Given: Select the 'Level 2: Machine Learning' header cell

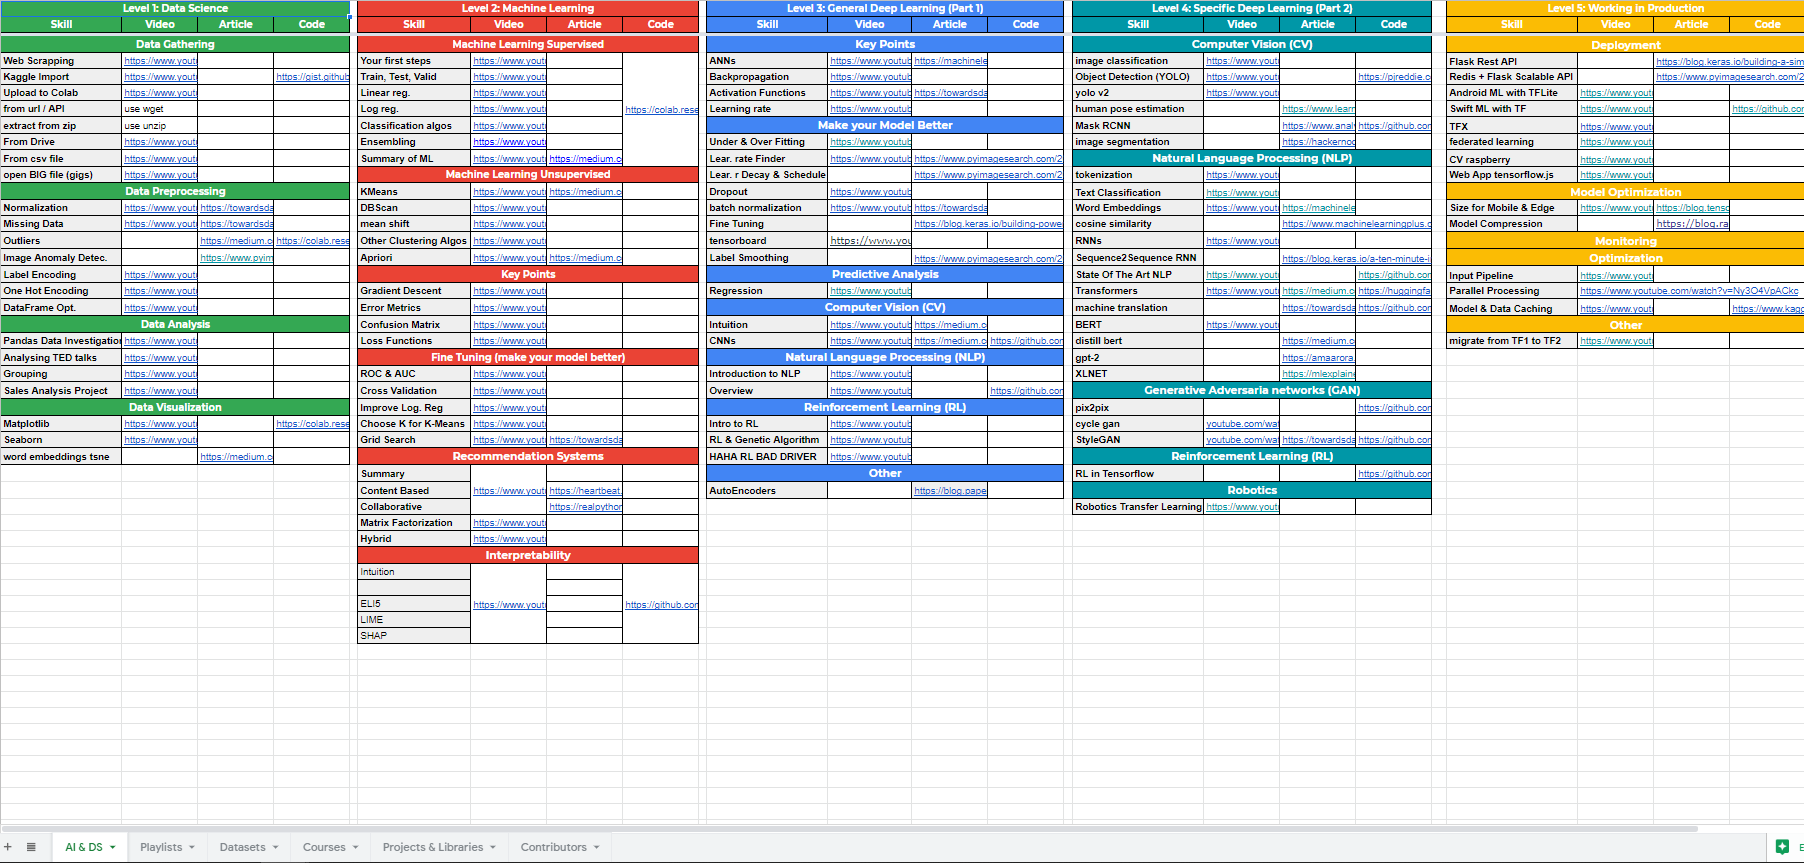Looking at the screenshot, I should [528, 8].
